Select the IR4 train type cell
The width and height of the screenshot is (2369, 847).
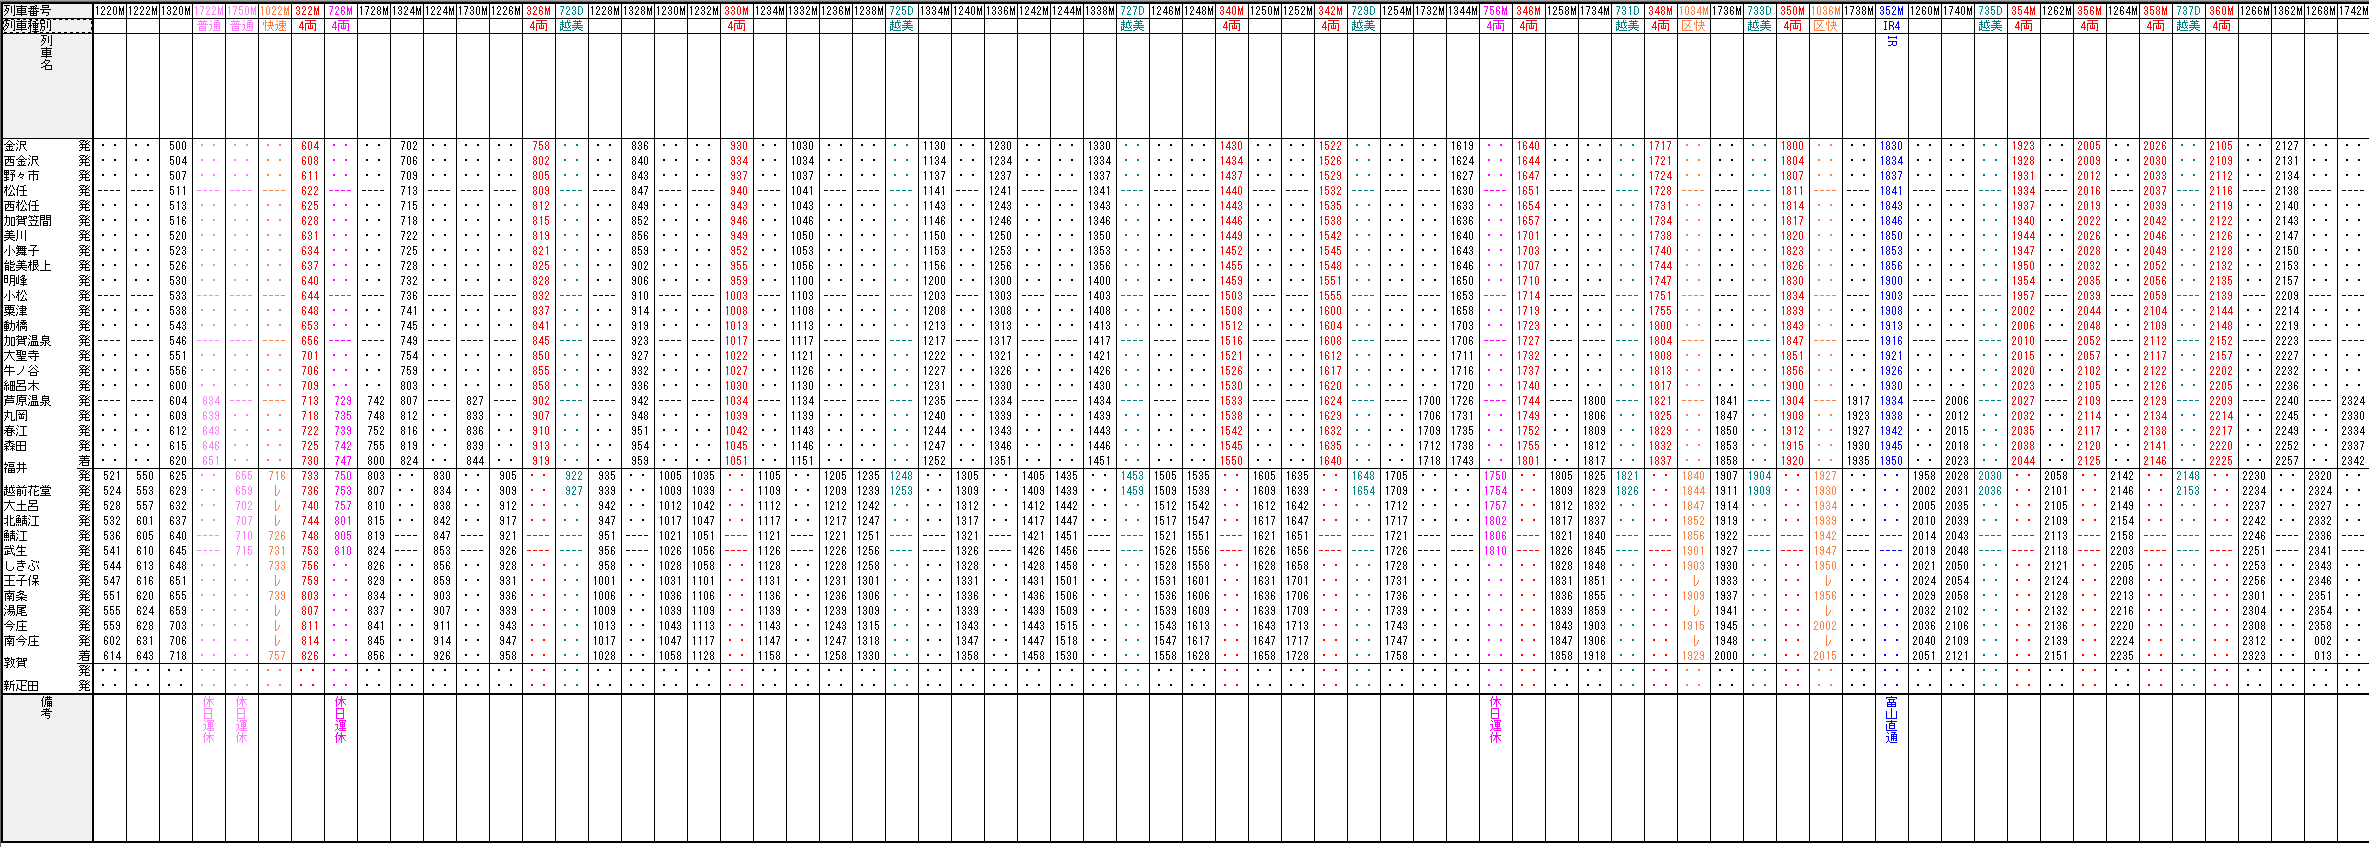[1891, 26]
